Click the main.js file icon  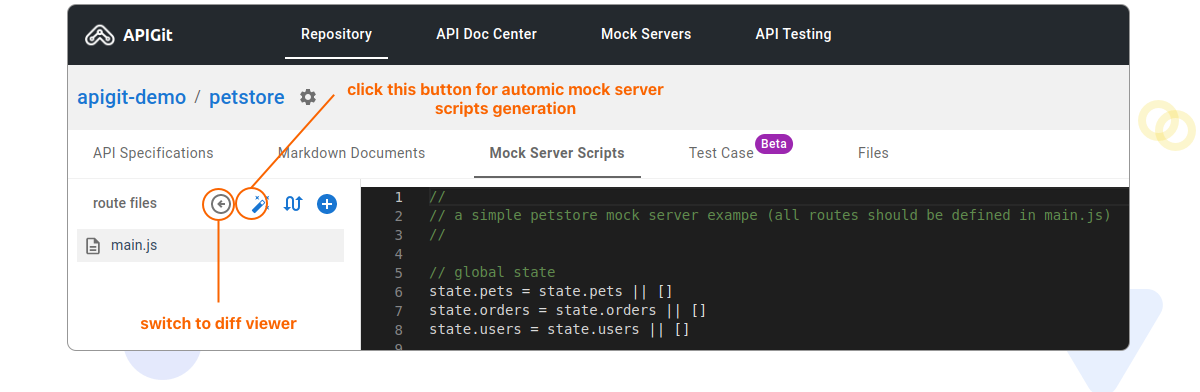click(93, 246)
